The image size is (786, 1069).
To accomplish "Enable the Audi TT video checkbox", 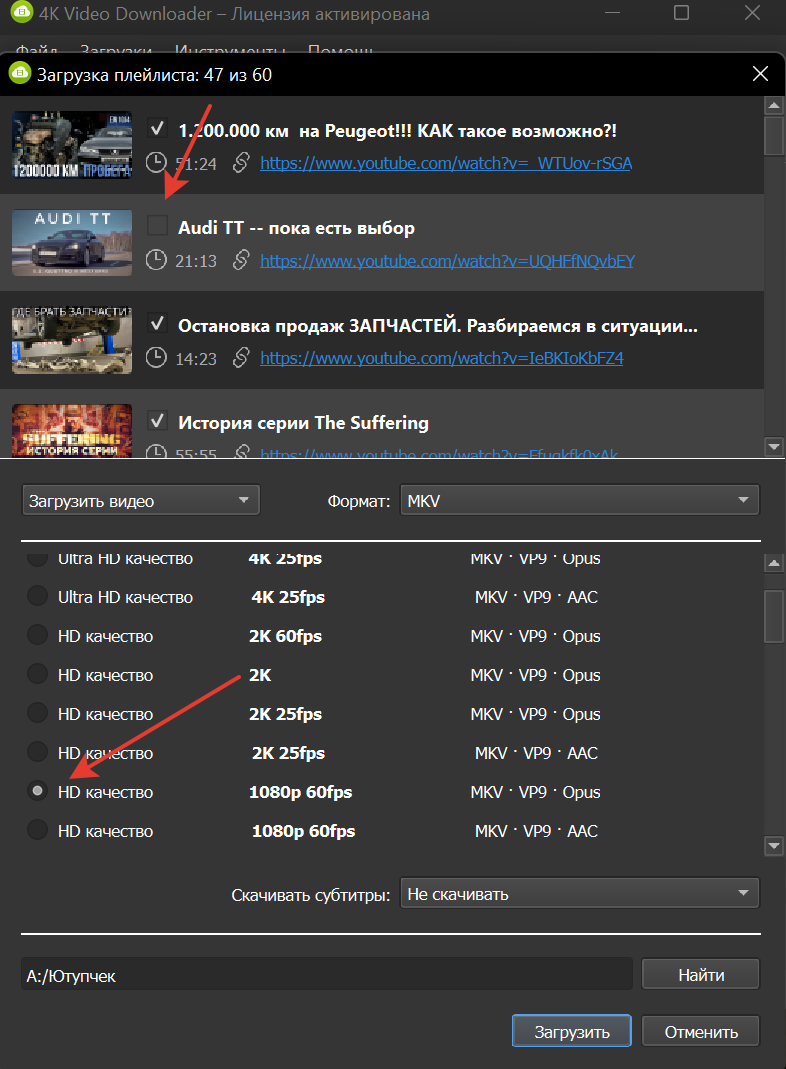I will pos(157,226).
